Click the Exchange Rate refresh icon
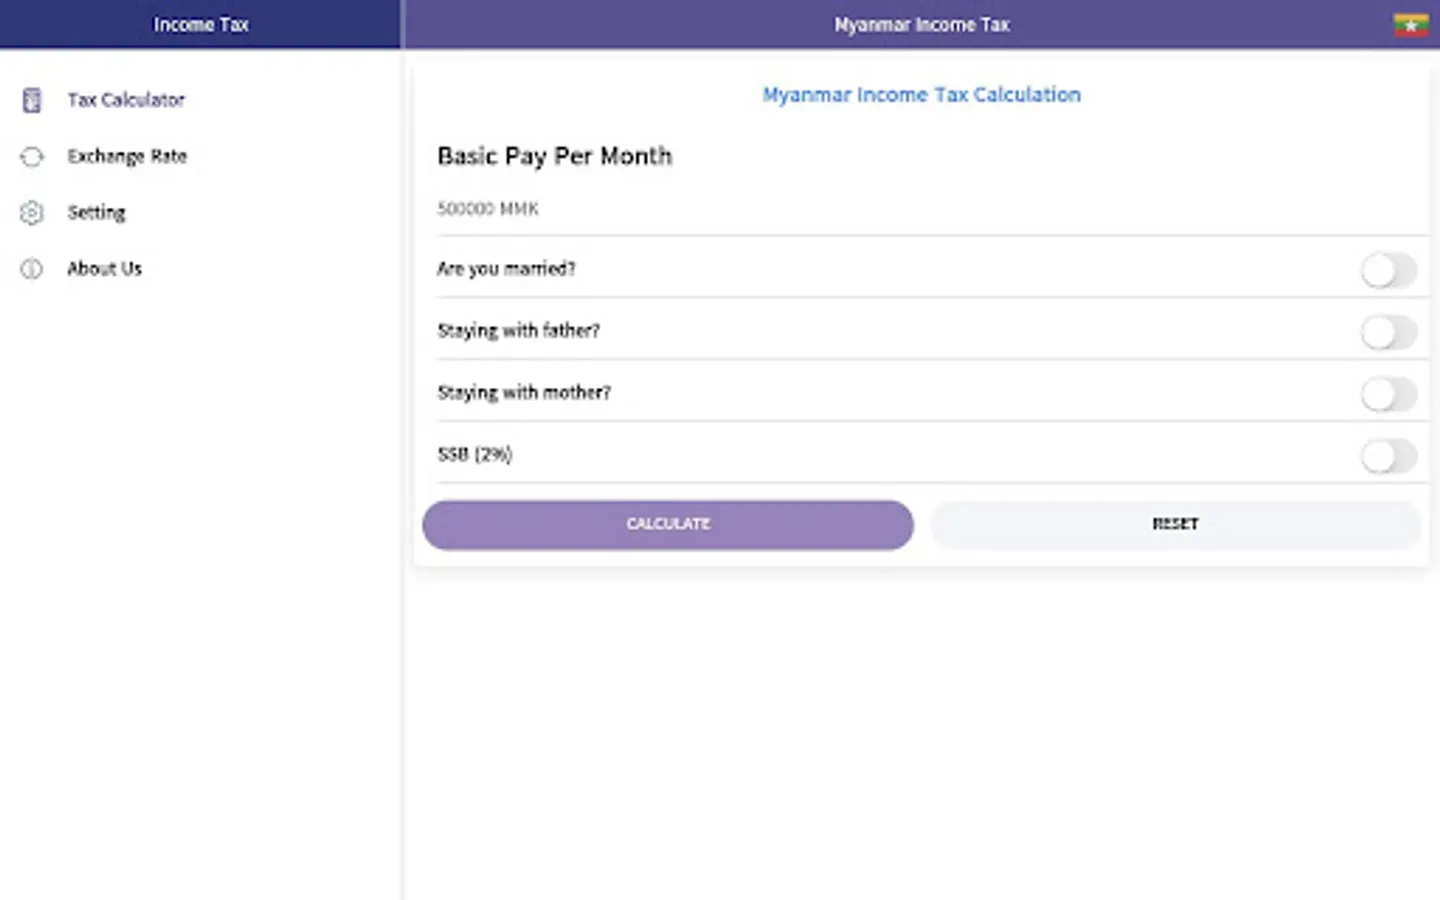Screen dimensions: 1440x900 (x=32, y=156)
